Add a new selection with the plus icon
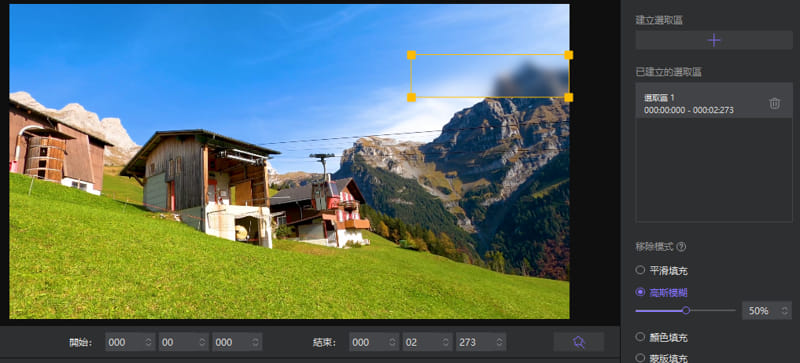The width and height of the screenshot is (800, 363). coord(714,40)
